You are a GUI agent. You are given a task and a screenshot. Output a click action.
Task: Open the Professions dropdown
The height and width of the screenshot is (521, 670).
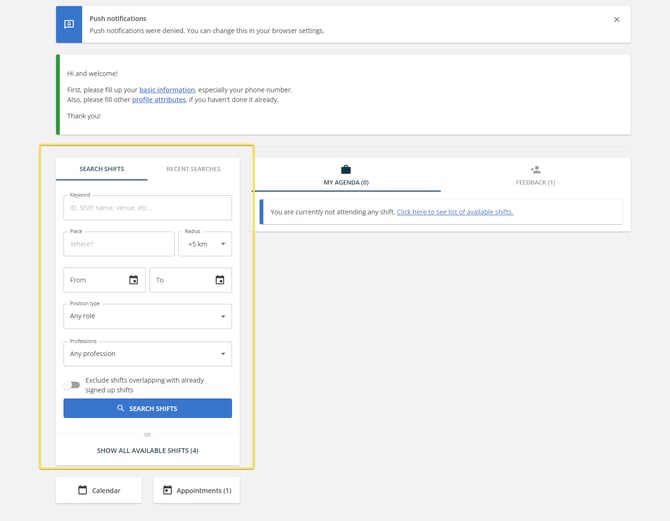pos(148,354)
